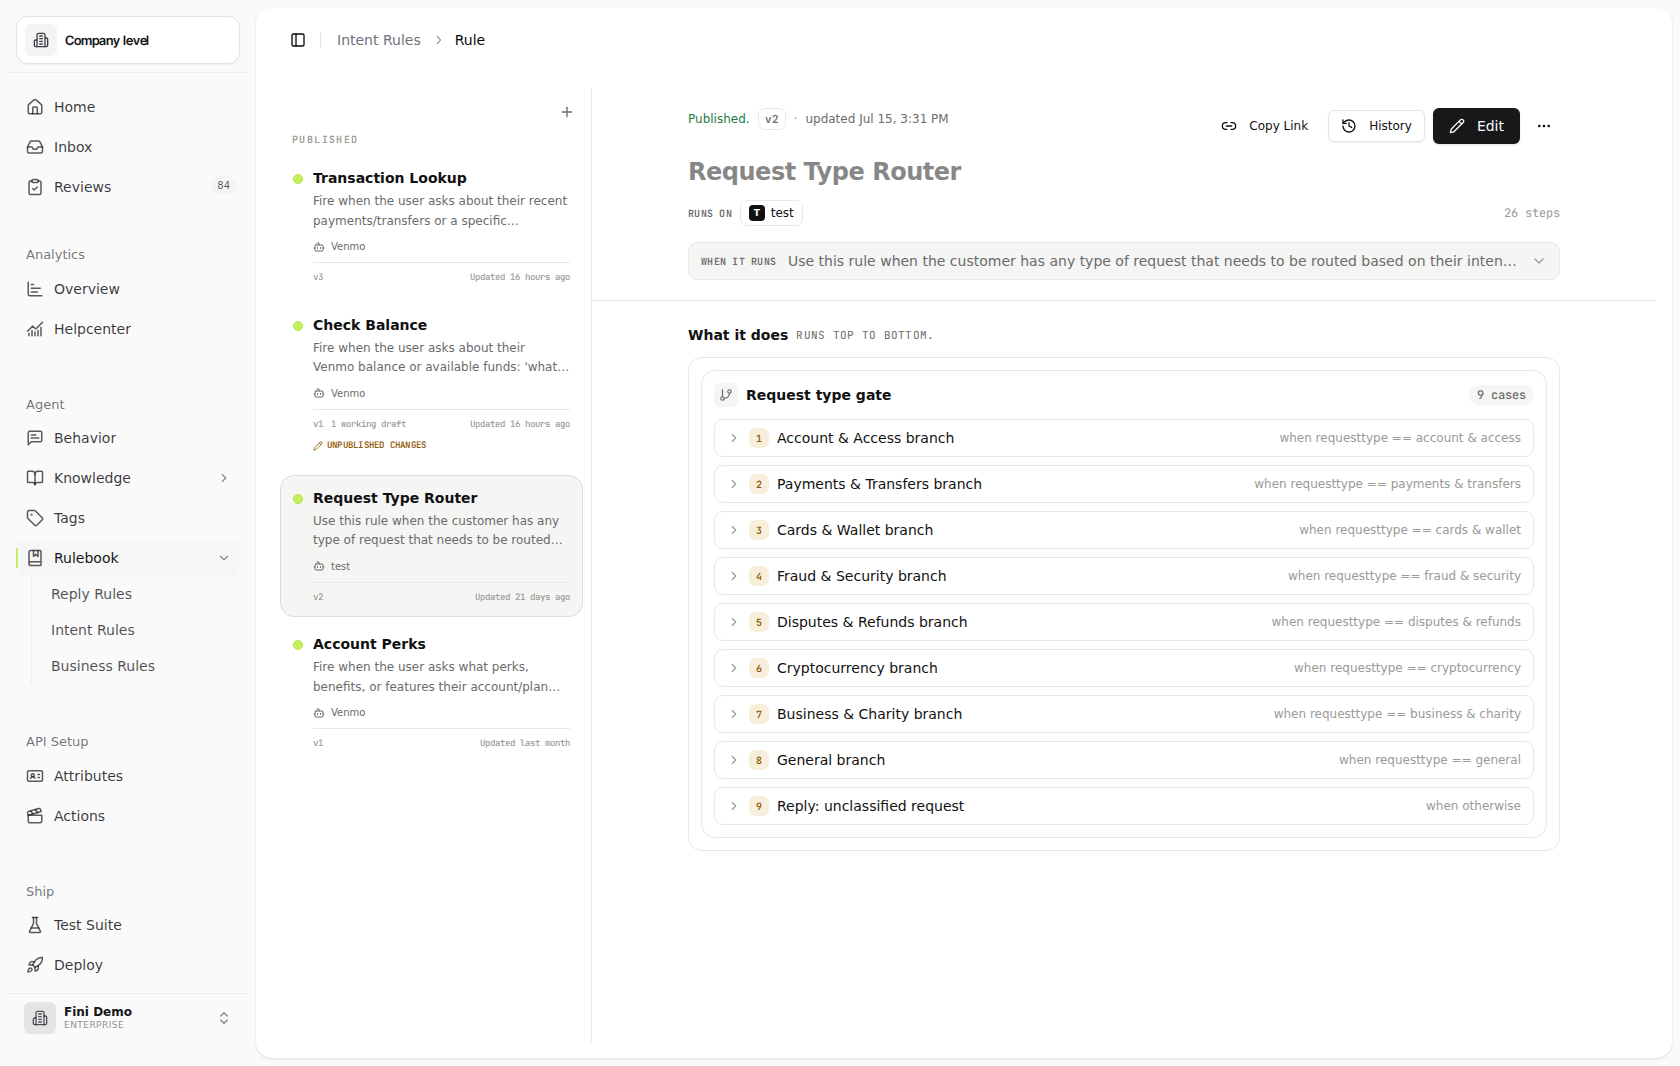
Task: Expand the Fraud & Security branch
Action: pos(734,576)
